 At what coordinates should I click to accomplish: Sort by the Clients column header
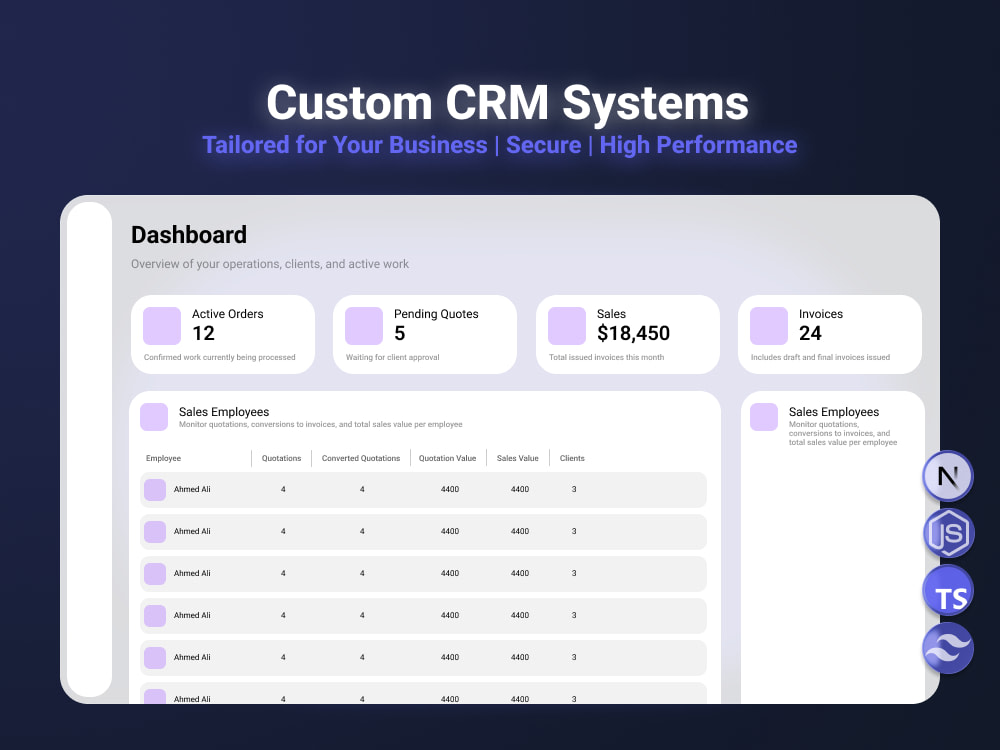[x=572, y=458]
